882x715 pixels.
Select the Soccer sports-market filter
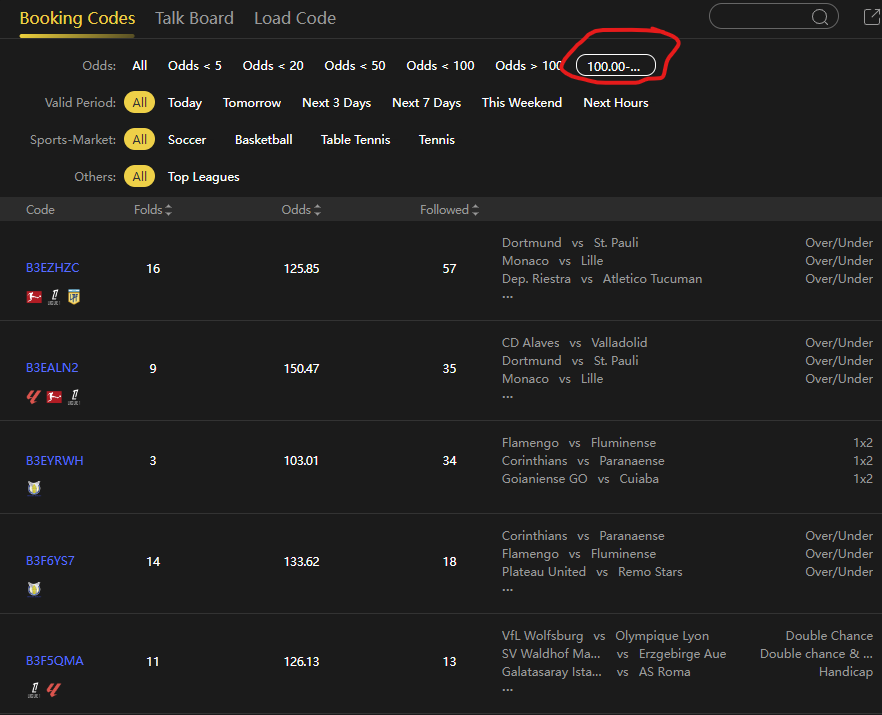187,140
